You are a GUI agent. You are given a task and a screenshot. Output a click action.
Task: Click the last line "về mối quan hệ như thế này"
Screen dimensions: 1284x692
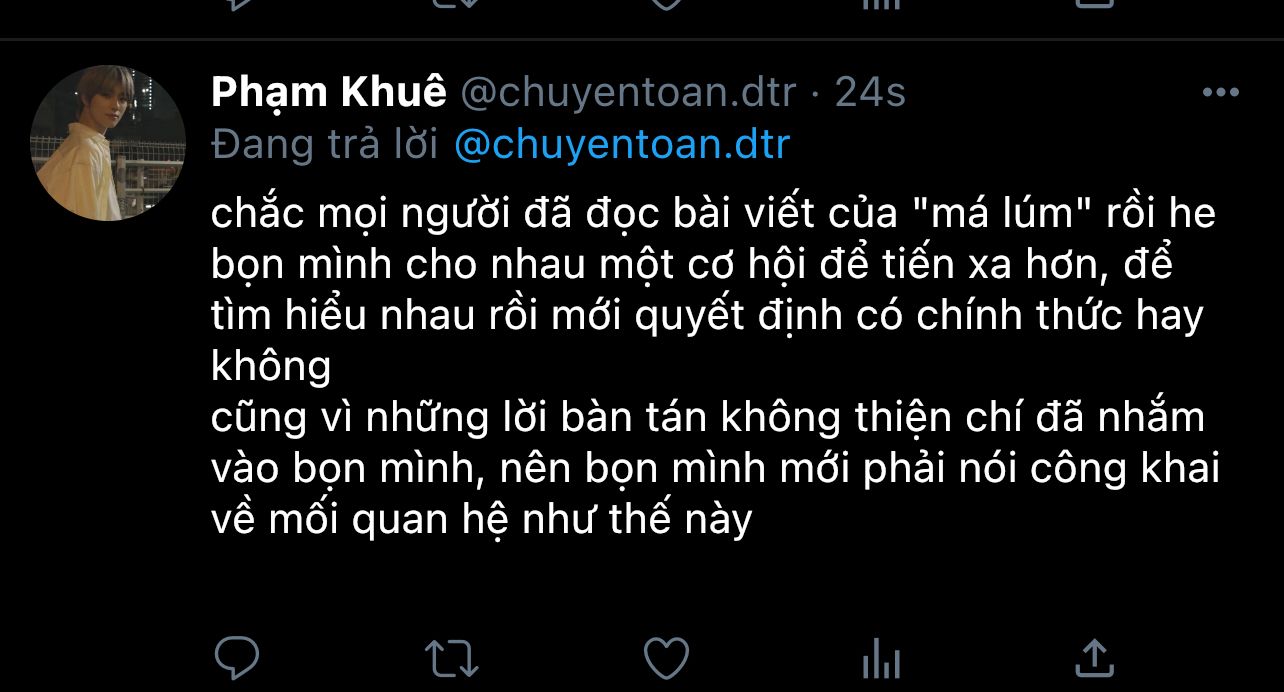[x=481, y=519]
